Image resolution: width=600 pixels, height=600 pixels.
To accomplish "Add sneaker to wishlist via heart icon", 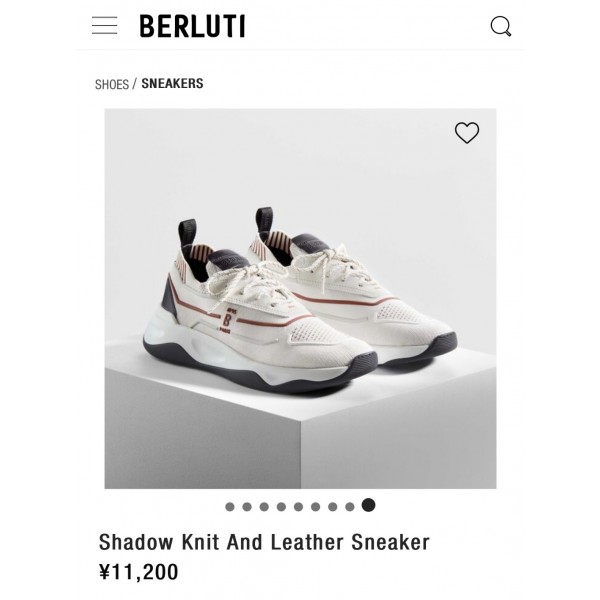I will pyautogui.click(x=466, y=133).
